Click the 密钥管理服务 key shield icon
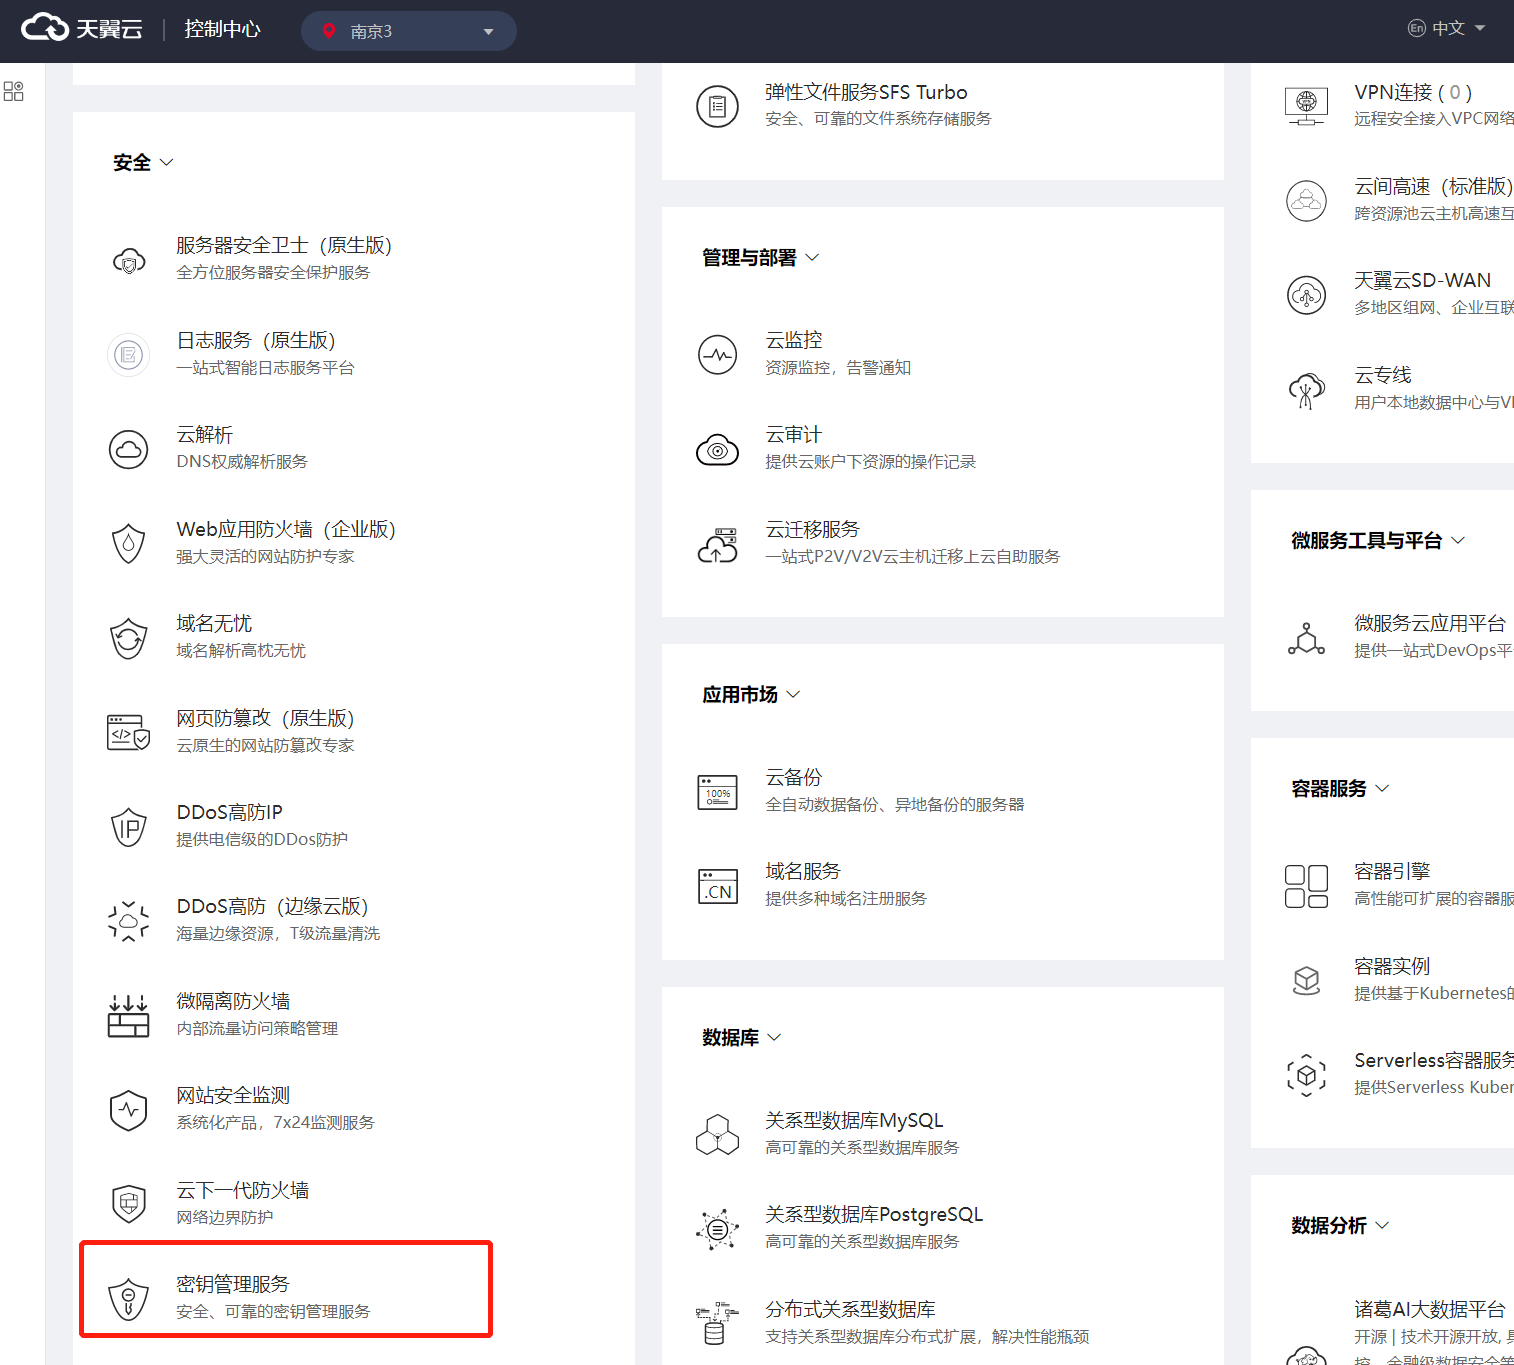Image resolution: width=1514 pixels, height=1365 pixels. (x=129, y=1299)
